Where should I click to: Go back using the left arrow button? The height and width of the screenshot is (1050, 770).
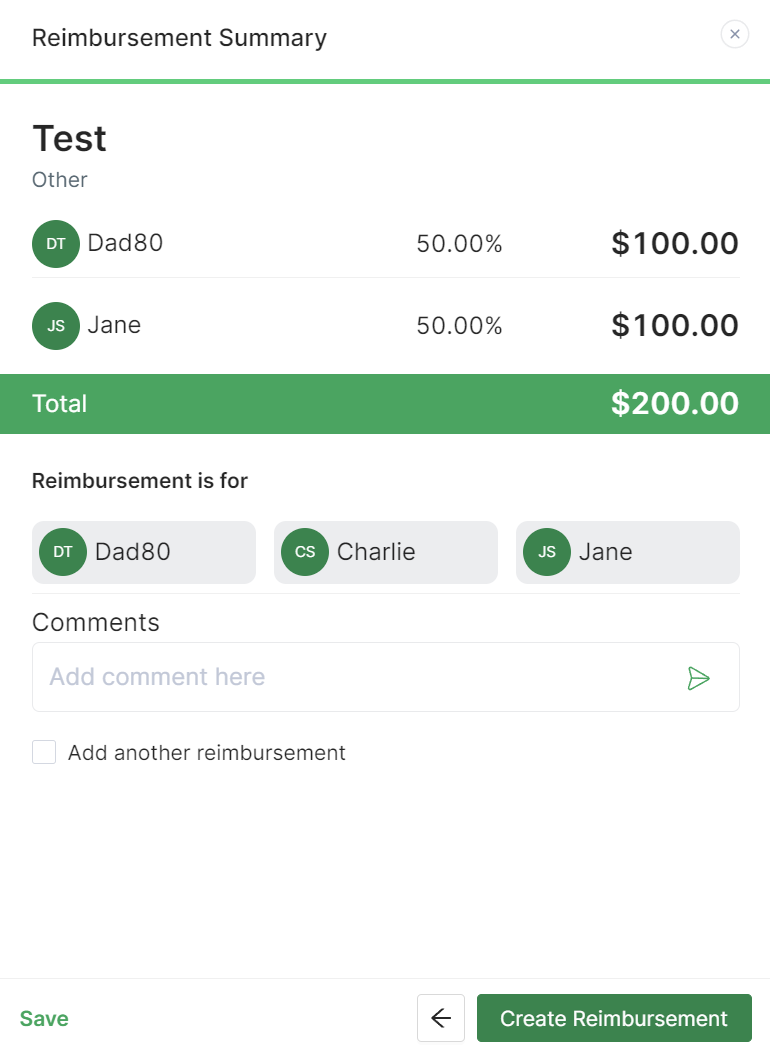point(441,1018)
